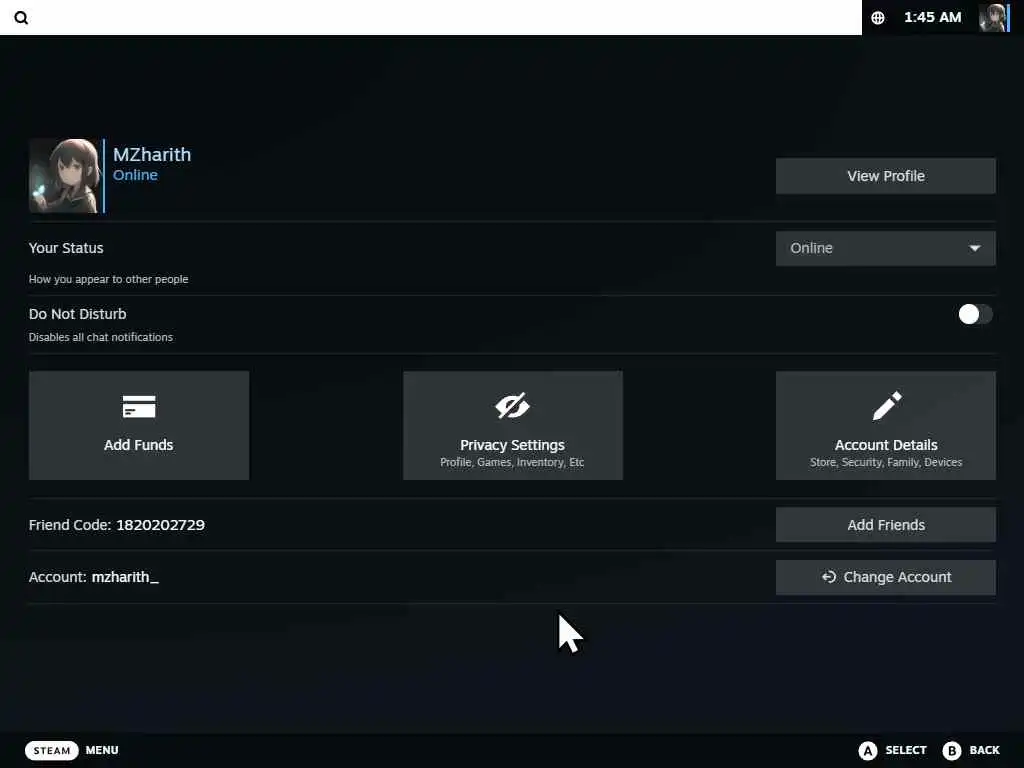Click the Friend Code 1820202729 text
Image resolution: width=1024 pixels, height=768 pixels.
point(117,525)
